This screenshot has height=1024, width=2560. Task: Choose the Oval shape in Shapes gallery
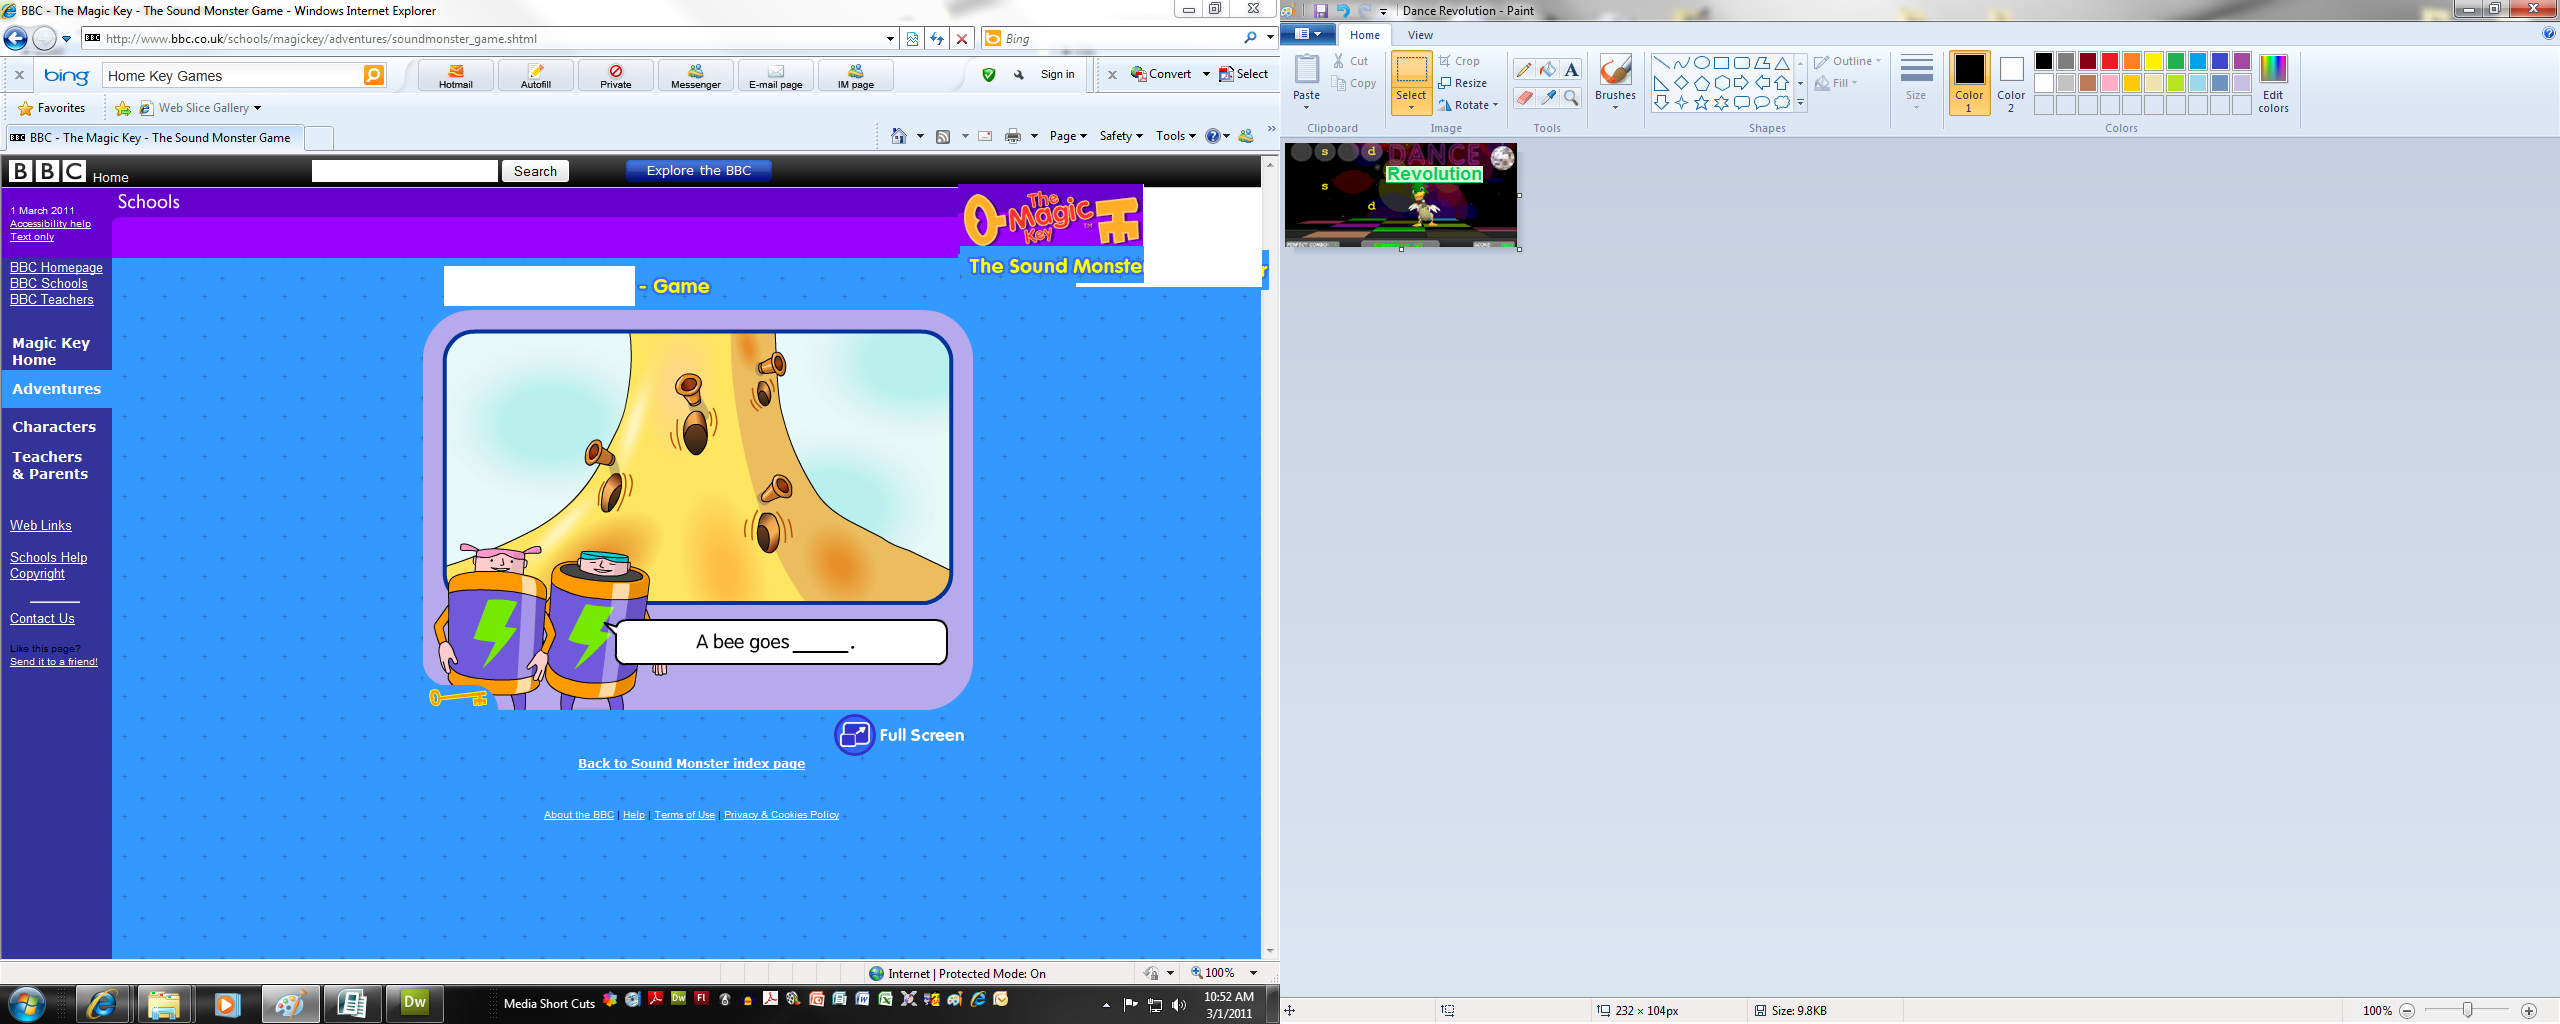[x=1701, y=62]
